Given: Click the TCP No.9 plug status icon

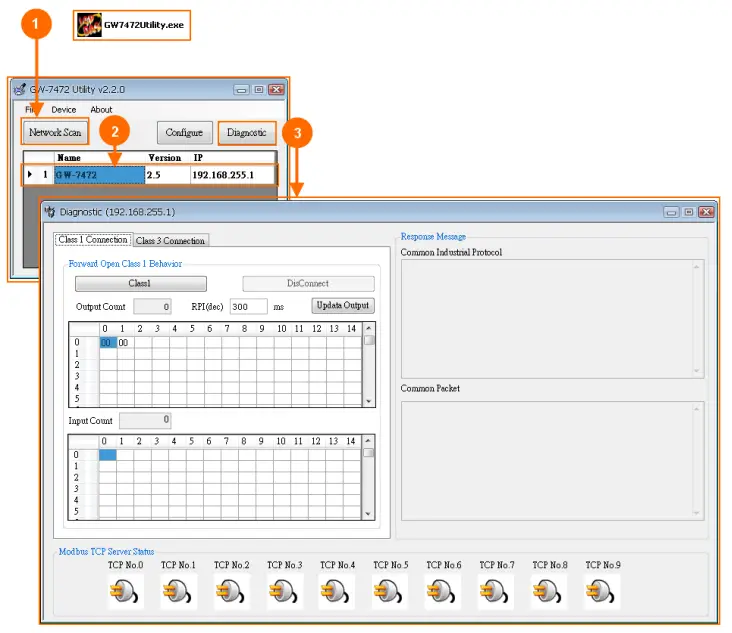Looking at the screenshot, I should [603, 592].
